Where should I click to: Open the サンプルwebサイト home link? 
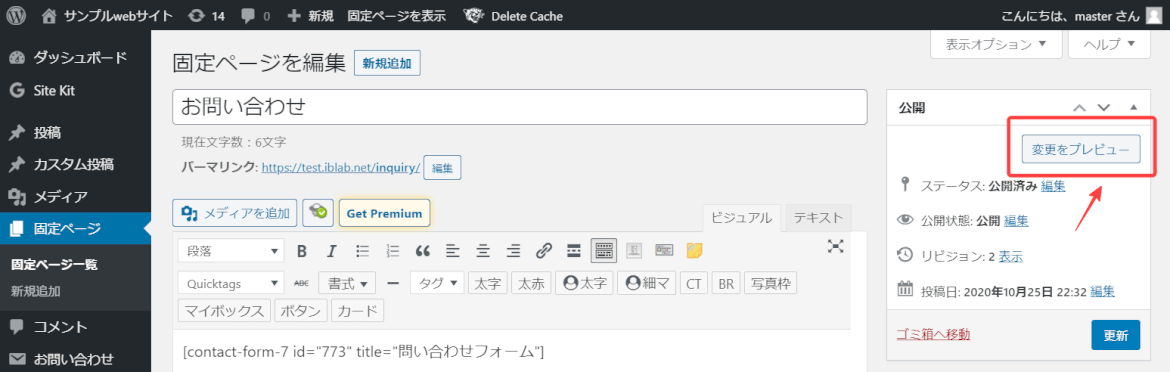point(107,15)
